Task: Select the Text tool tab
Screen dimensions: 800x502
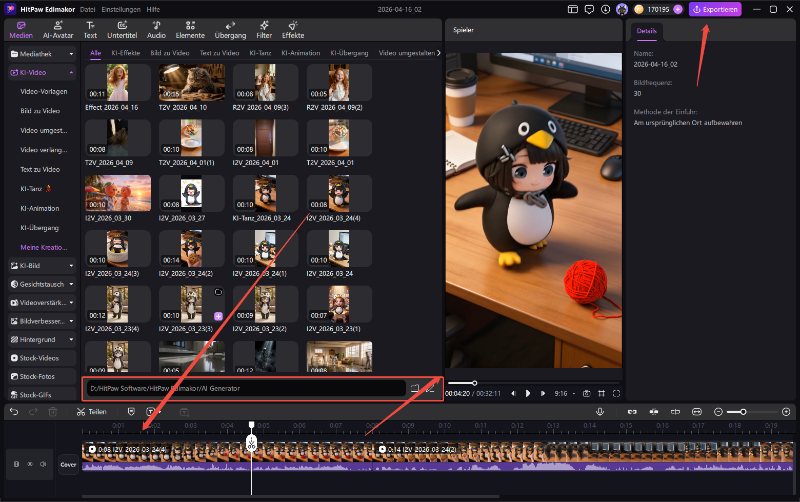Action: click(x=90, y=30)
